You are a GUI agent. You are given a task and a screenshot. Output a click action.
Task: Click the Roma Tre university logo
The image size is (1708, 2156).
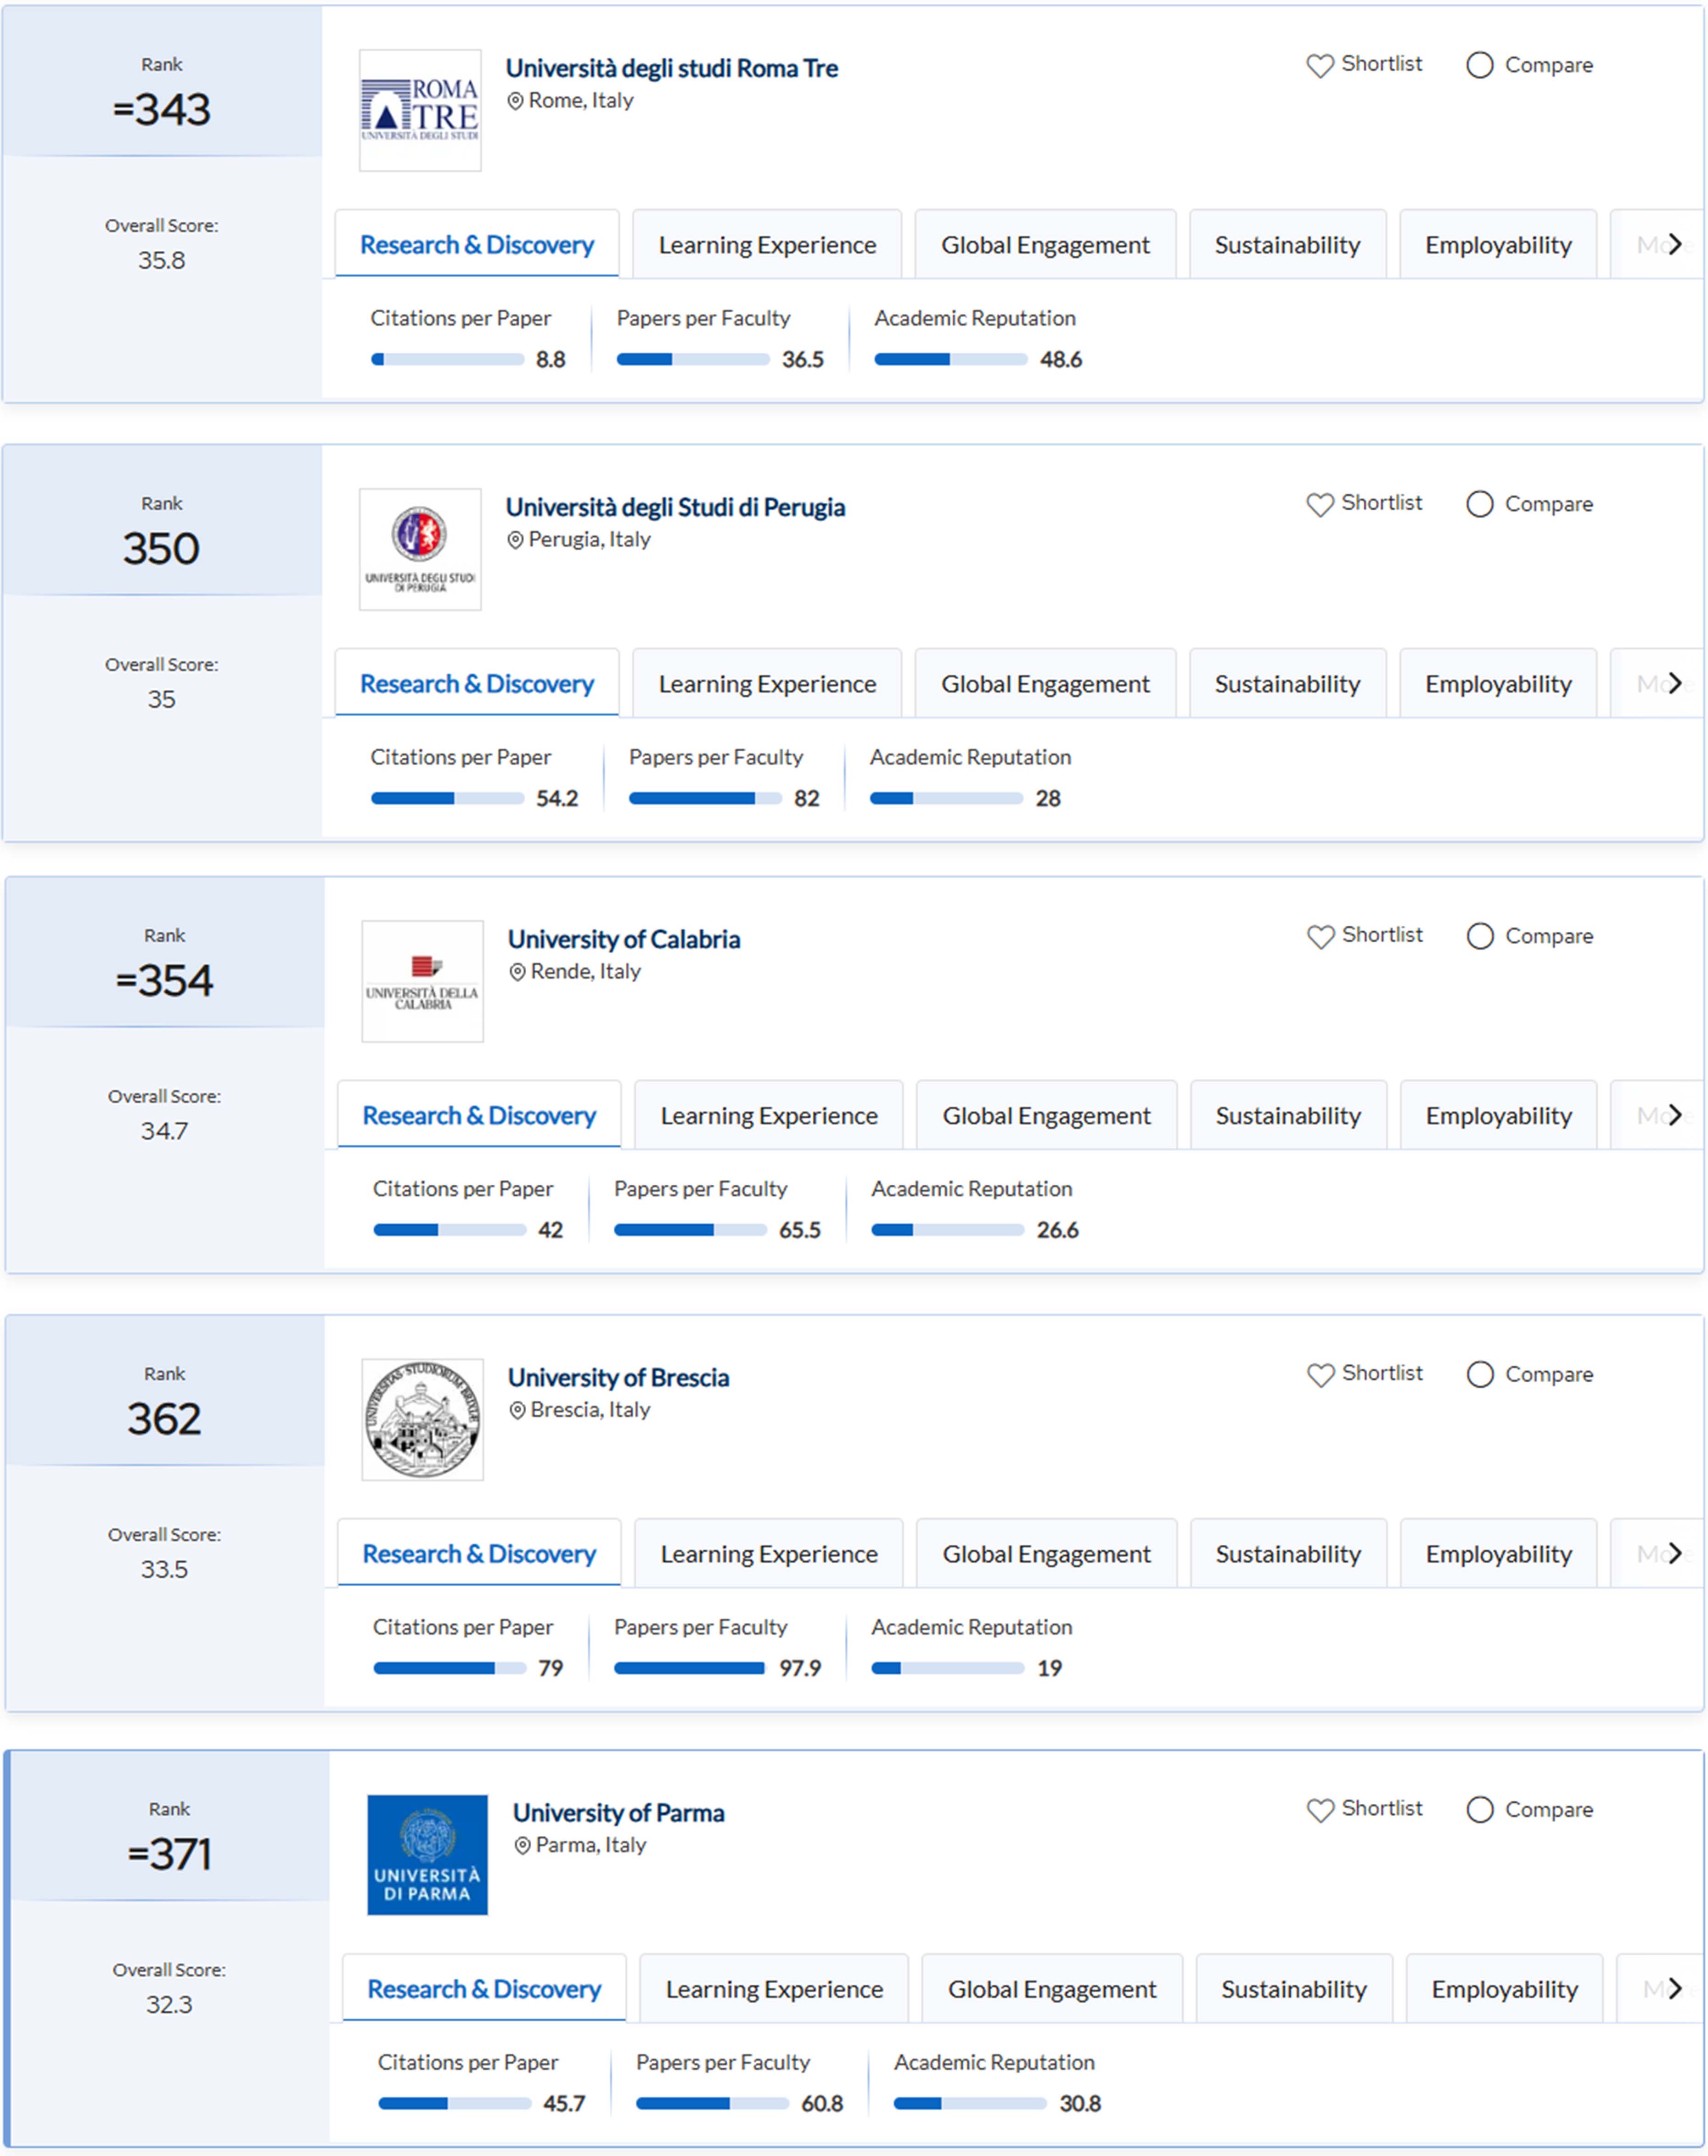tap(420, 111)
